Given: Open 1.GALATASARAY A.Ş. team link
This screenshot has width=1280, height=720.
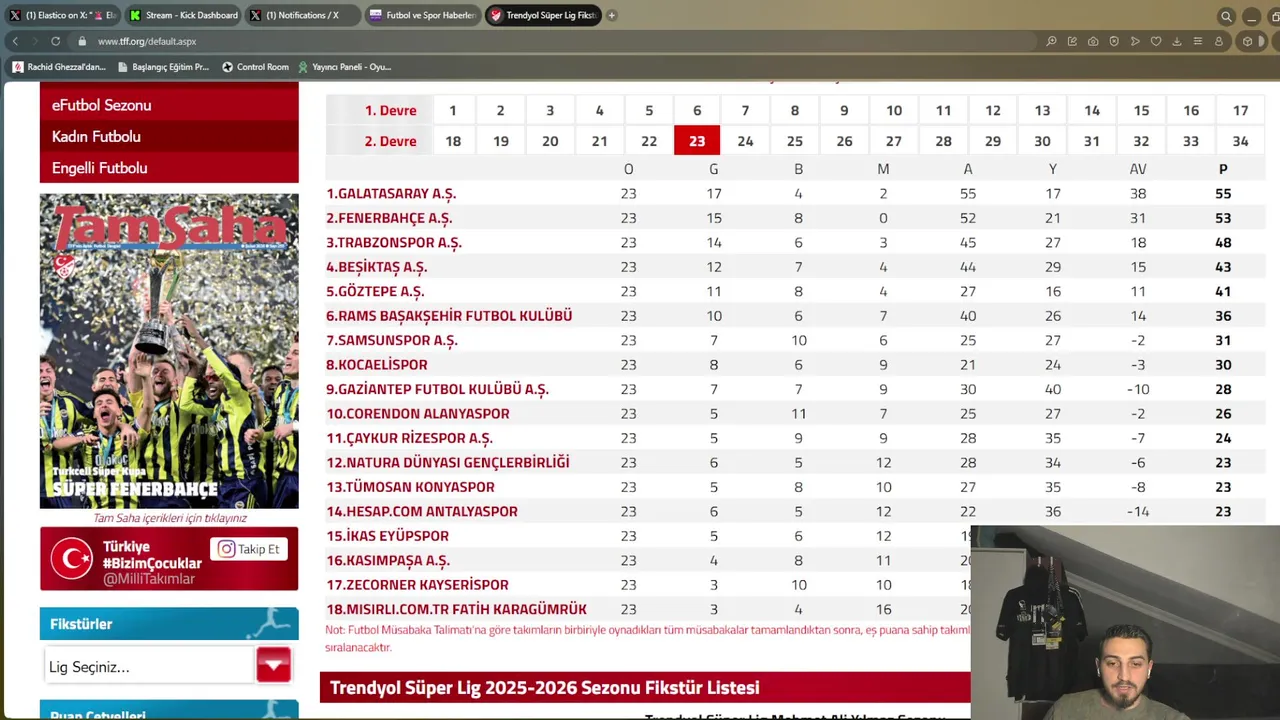Looking at the screenshot, I should pyautogui.click(x=391, y=194).
